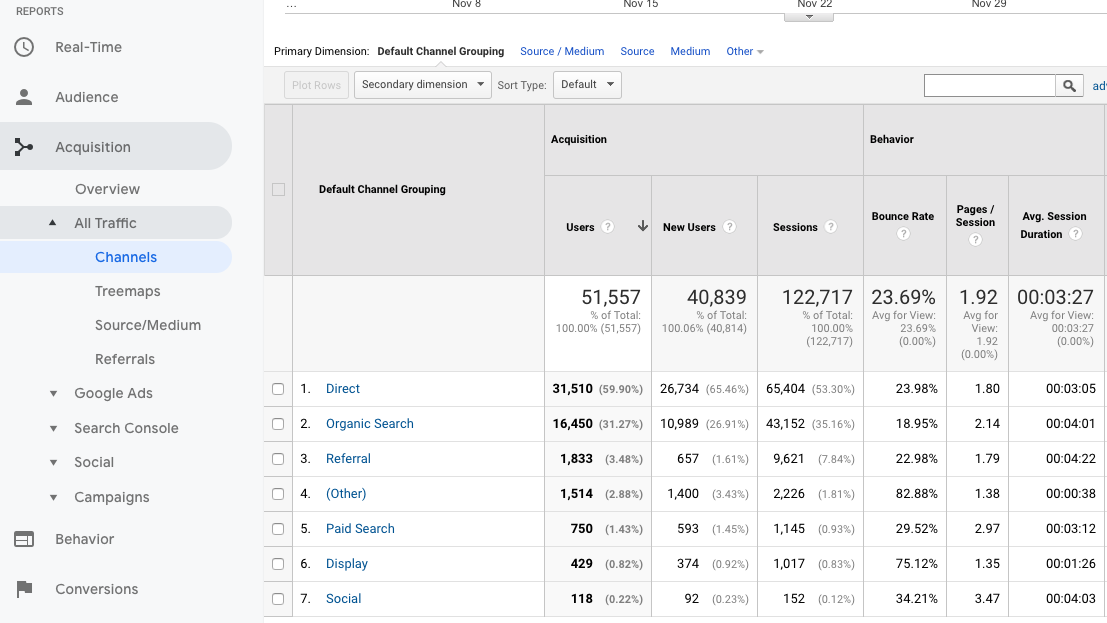Open the Direct channel link
The image size is (1107, 623).
(x=342, y=388)
